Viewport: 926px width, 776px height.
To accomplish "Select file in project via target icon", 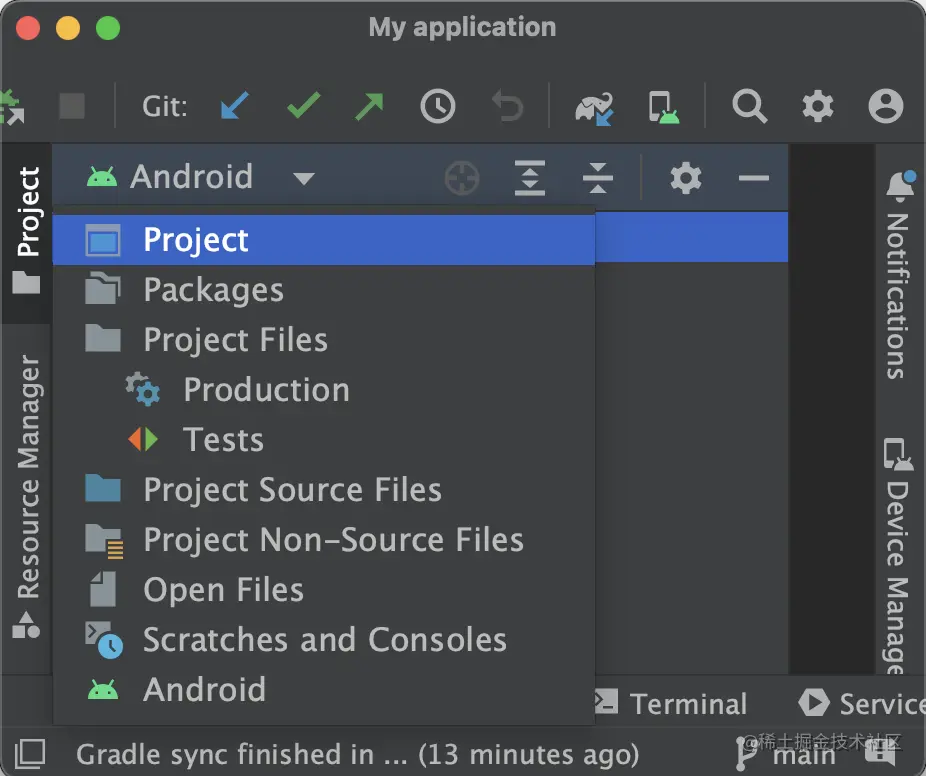I will (461, 177).
